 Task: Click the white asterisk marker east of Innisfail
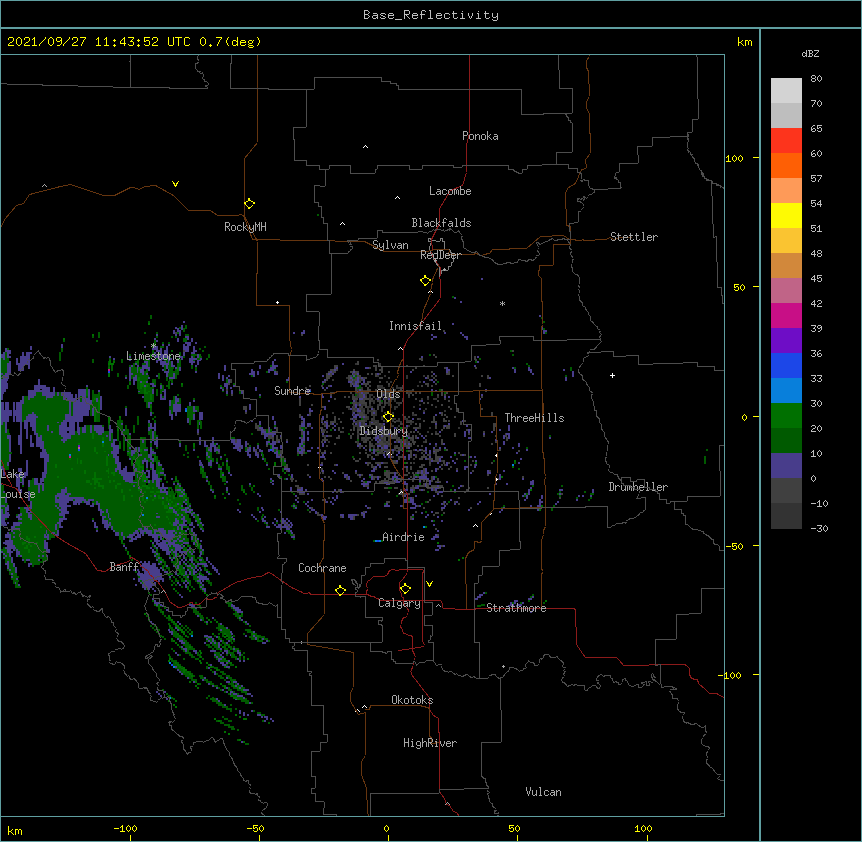pos(502,303)
